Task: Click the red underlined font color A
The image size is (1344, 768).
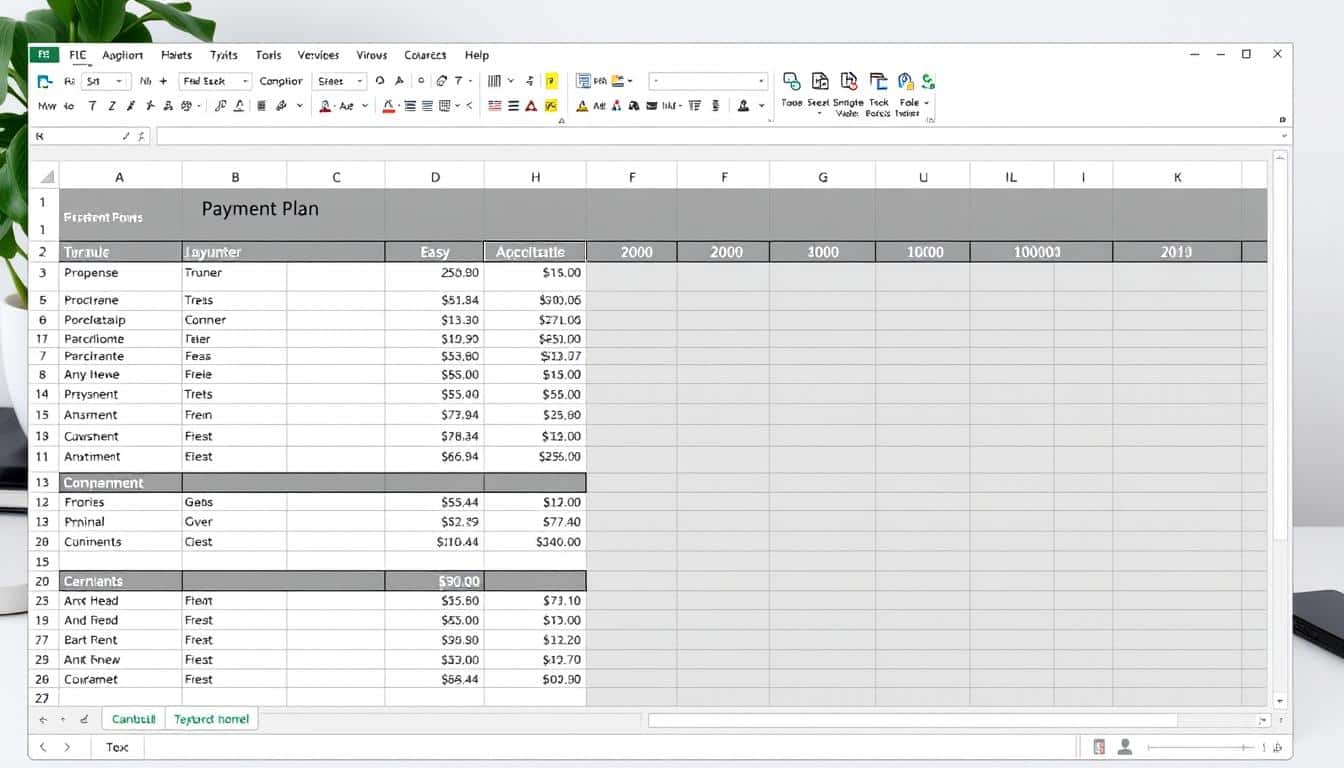Action: 390,105
